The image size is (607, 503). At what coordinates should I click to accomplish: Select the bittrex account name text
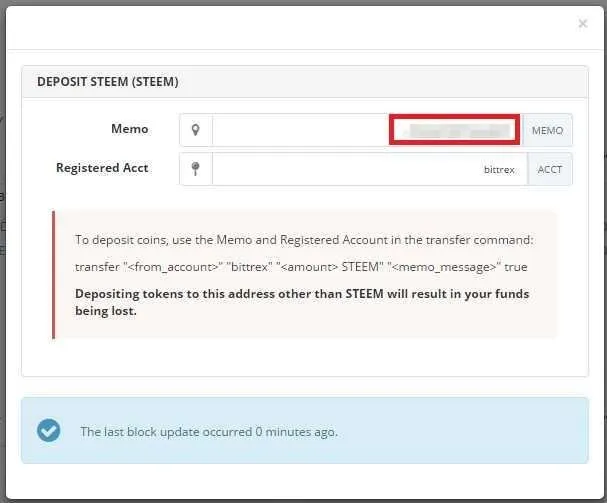coord(499,170)
